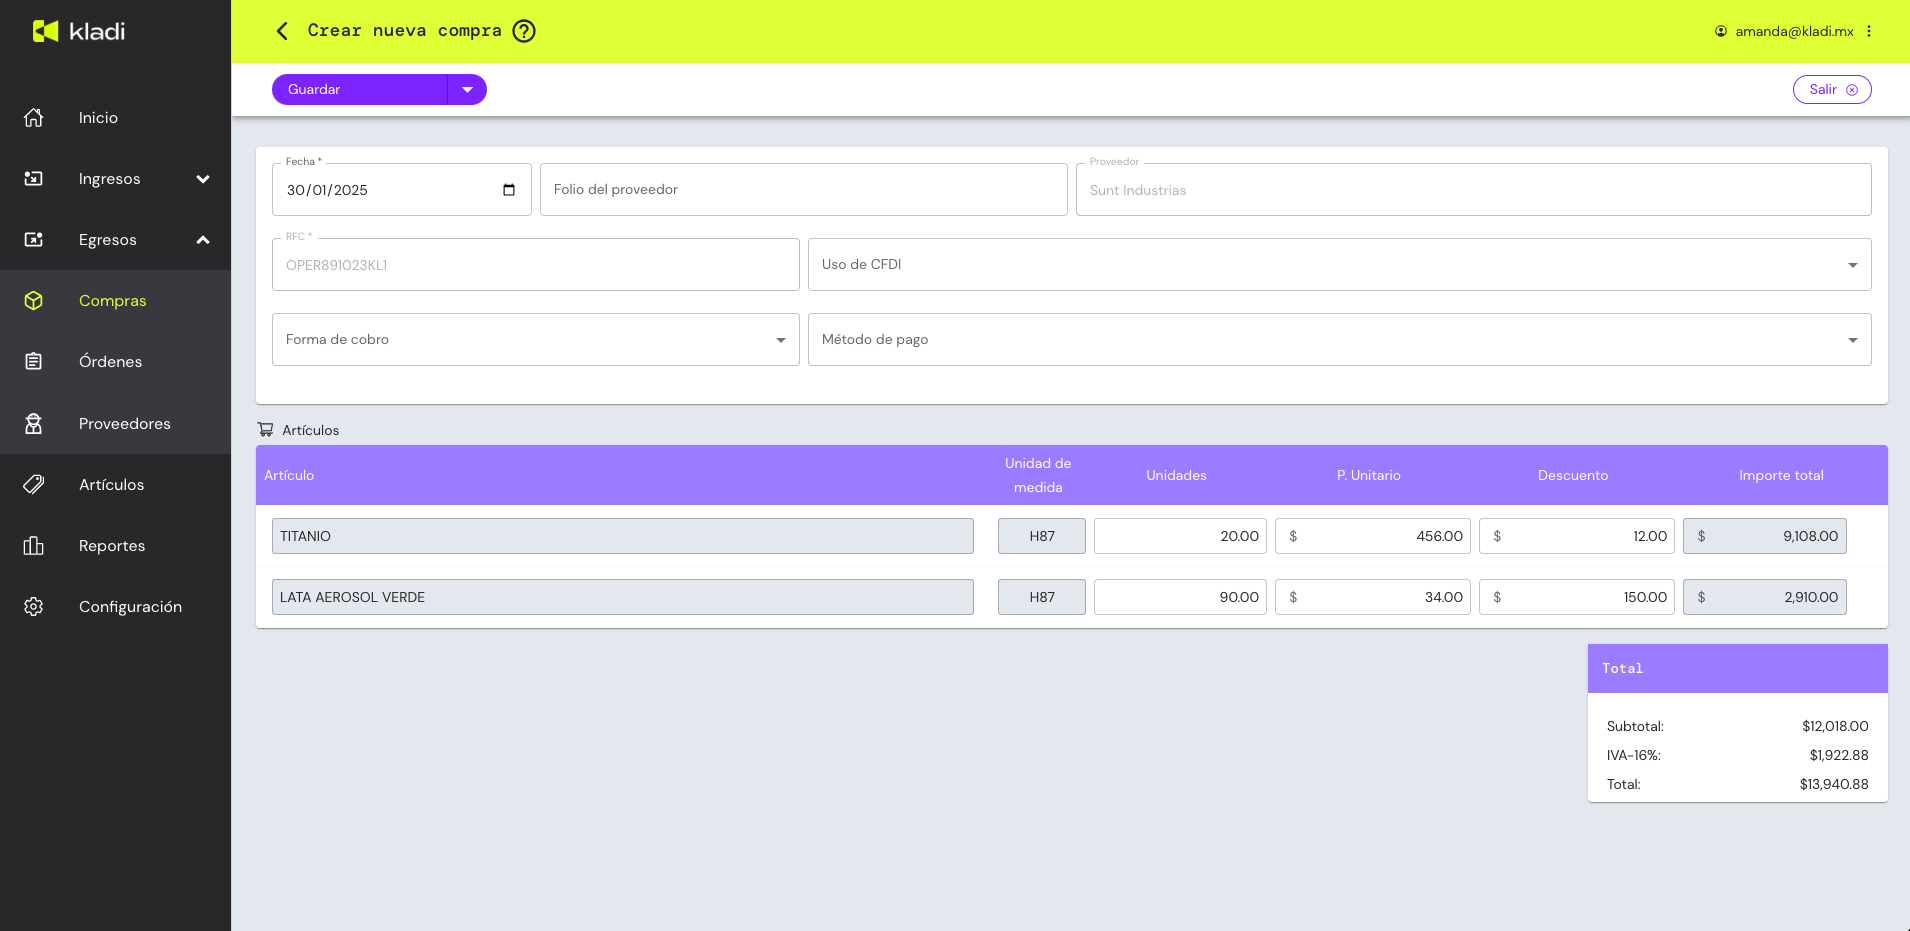Click LATA AEROSOL VERDE discount field 150.00

click(1576, 597)
